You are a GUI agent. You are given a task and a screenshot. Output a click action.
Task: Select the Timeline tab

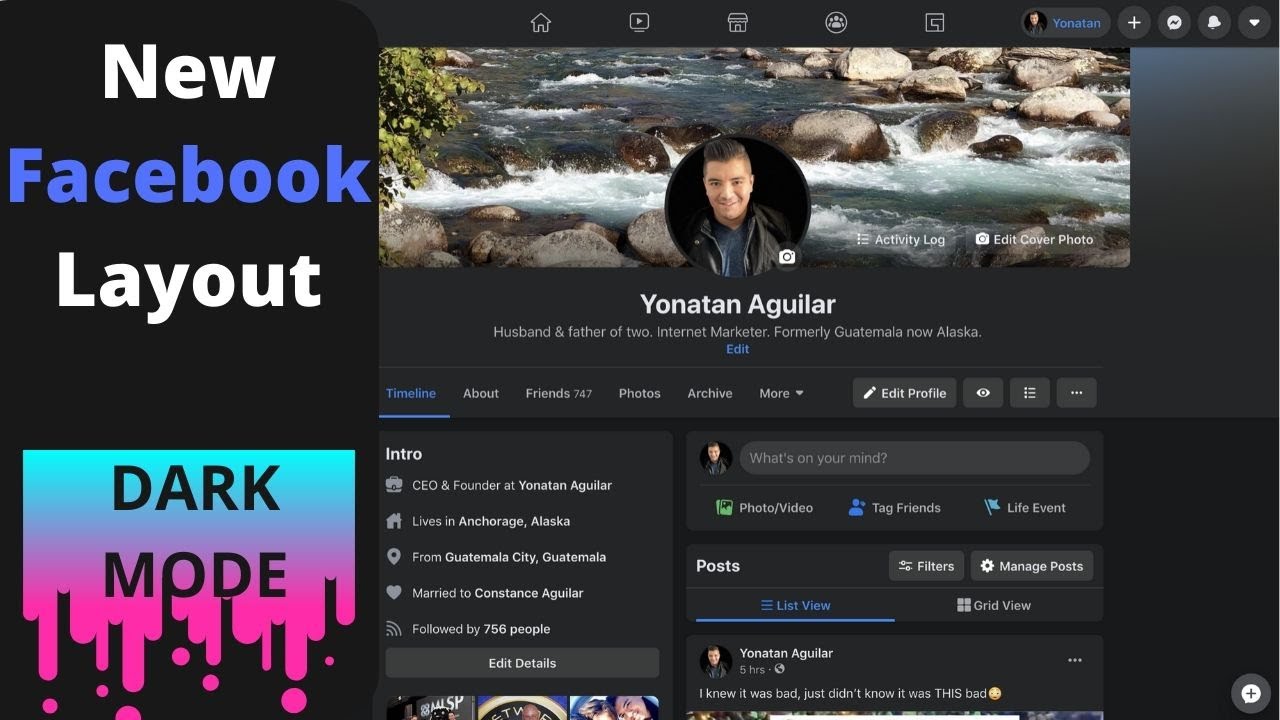[x=411, y=393]
